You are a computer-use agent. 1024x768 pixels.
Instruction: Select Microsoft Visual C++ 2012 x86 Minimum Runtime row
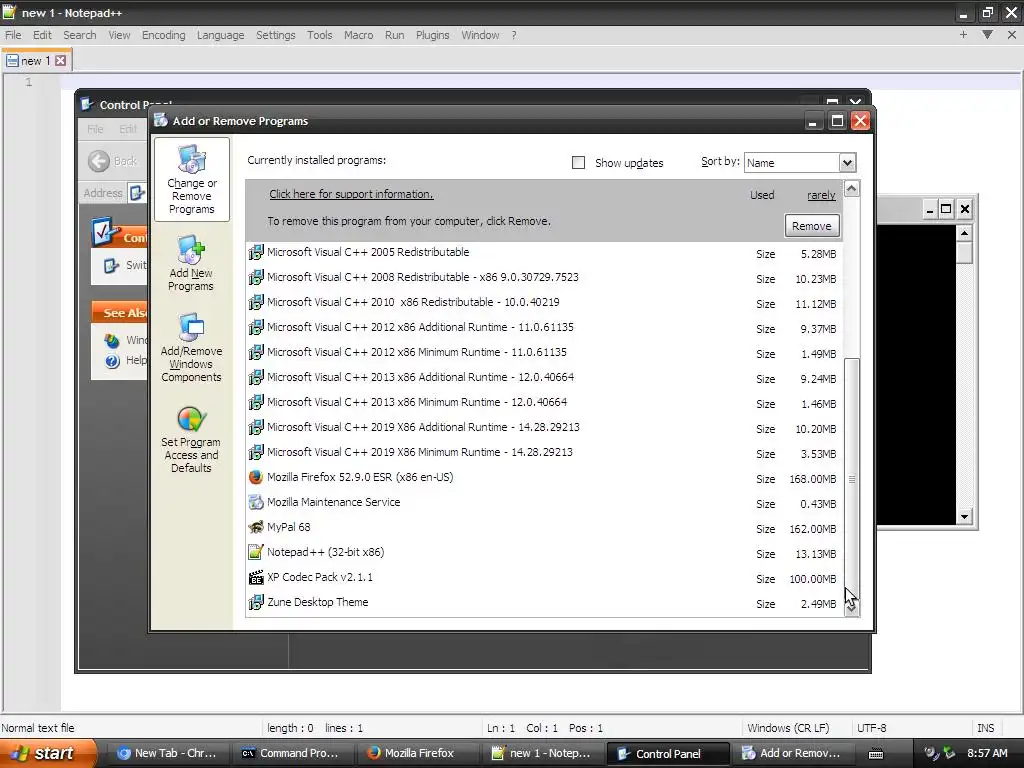544,353
